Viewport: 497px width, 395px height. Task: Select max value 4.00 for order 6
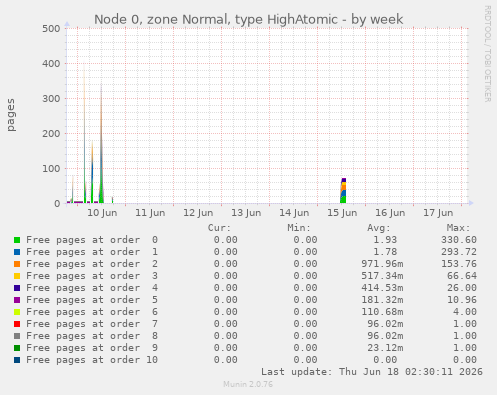coord(465,312)
